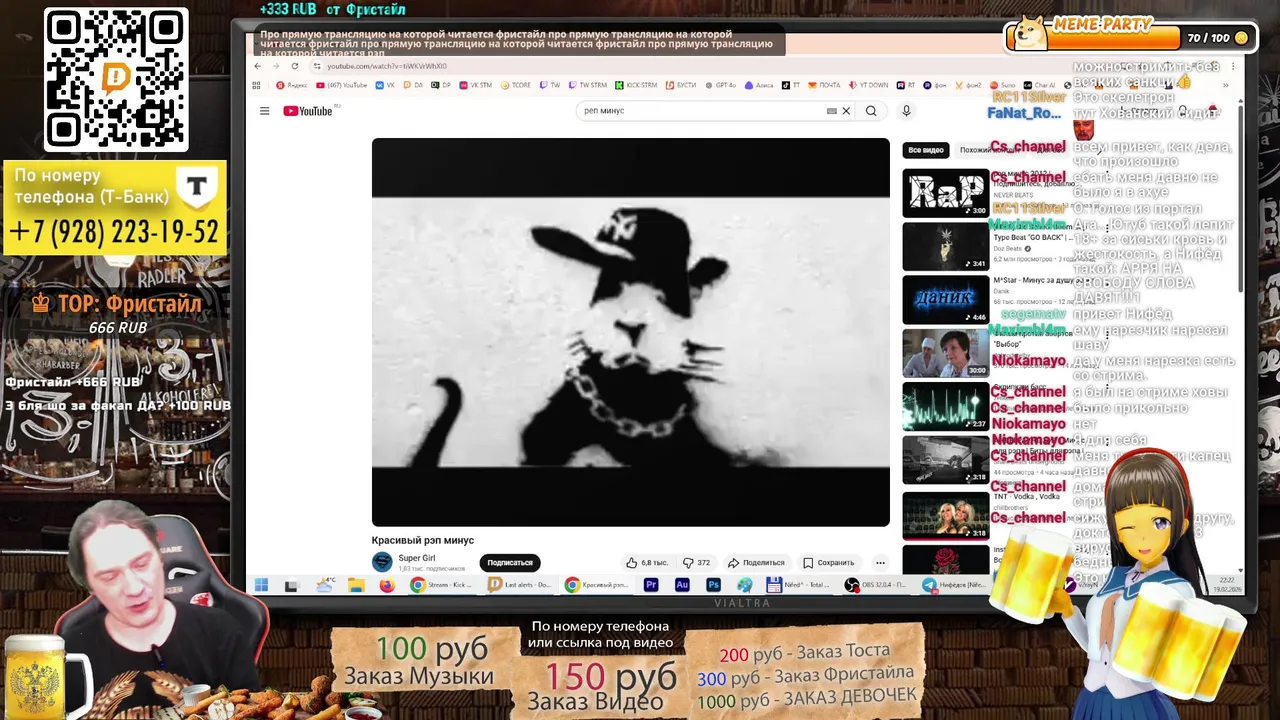Click the browser address bar URL
The height and width of the screenshot is (720, 1280).
click(x=387, y=66)
